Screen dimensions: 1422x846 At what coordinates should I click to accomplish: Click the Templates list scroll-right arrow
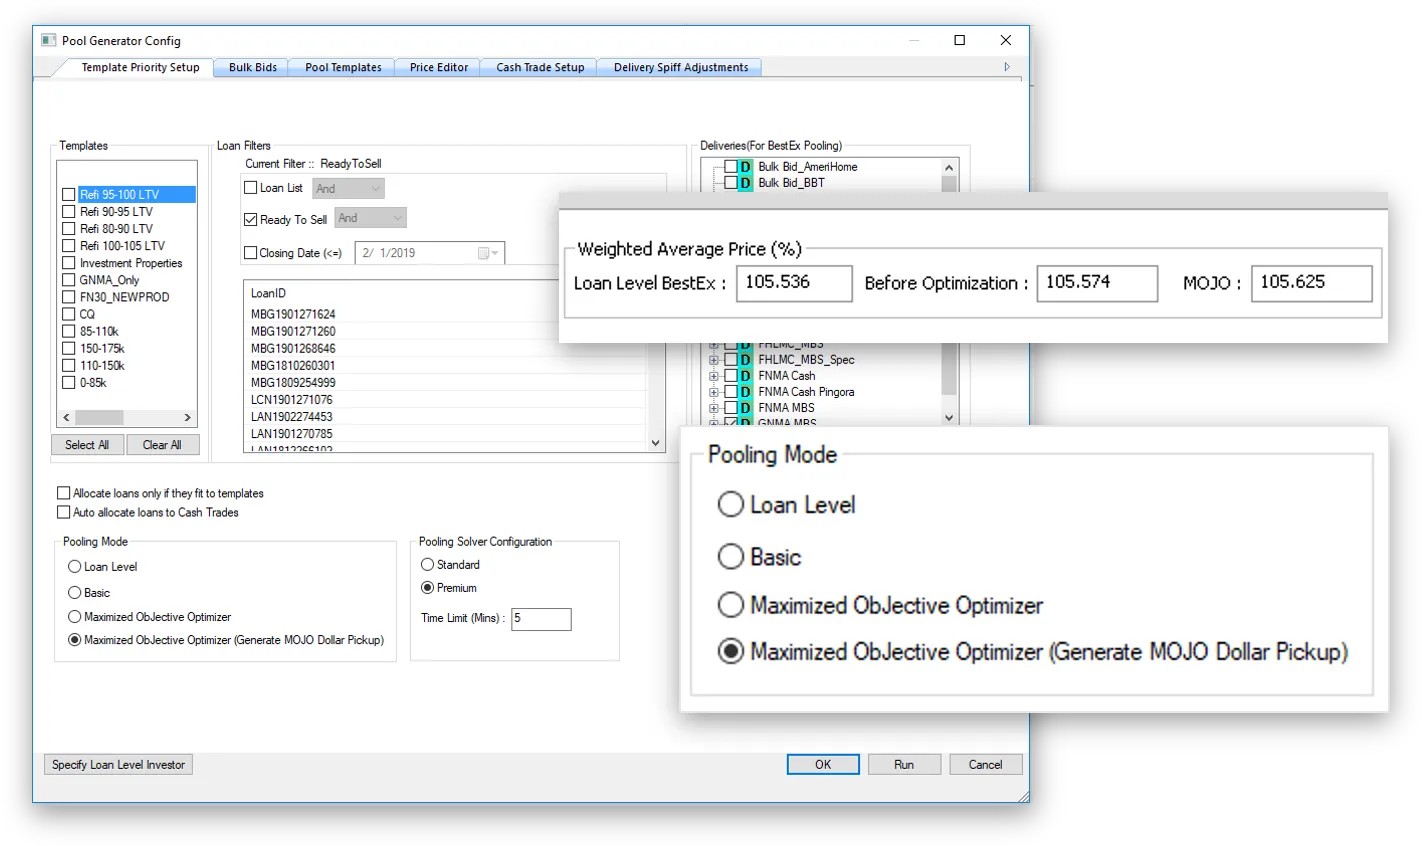[x=187, y=417]
